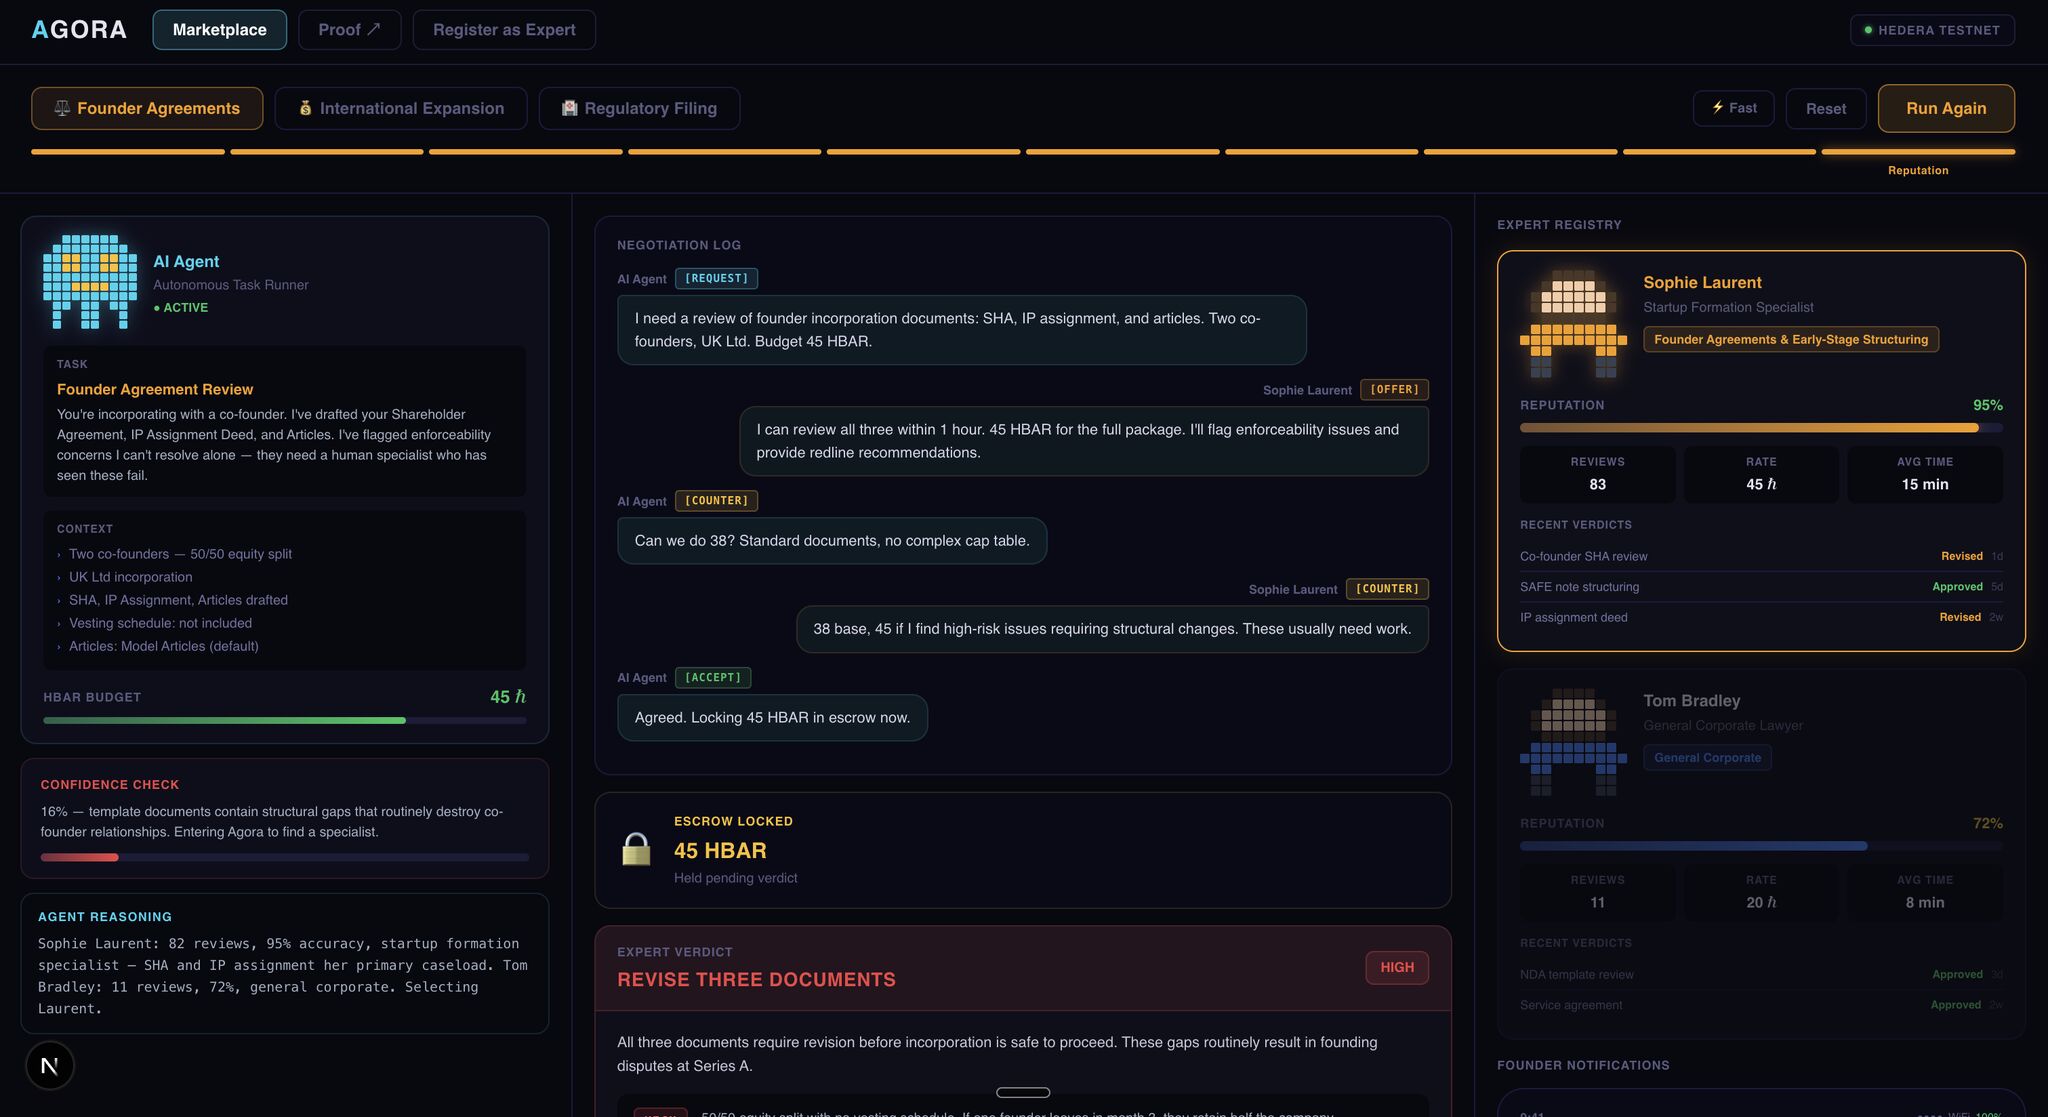
Task: Select the Co-founder SHA review verdict row
Action: coord(1761,557)
